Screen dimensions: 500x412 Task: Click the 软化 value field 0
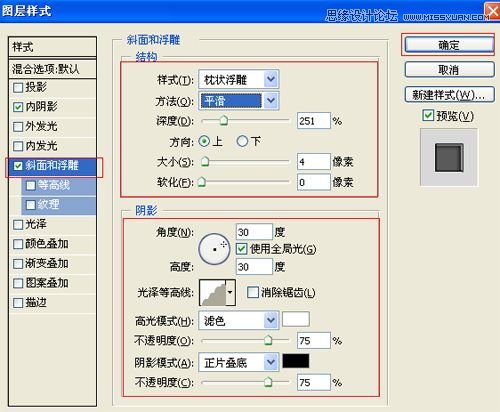[x=314, y=182]
